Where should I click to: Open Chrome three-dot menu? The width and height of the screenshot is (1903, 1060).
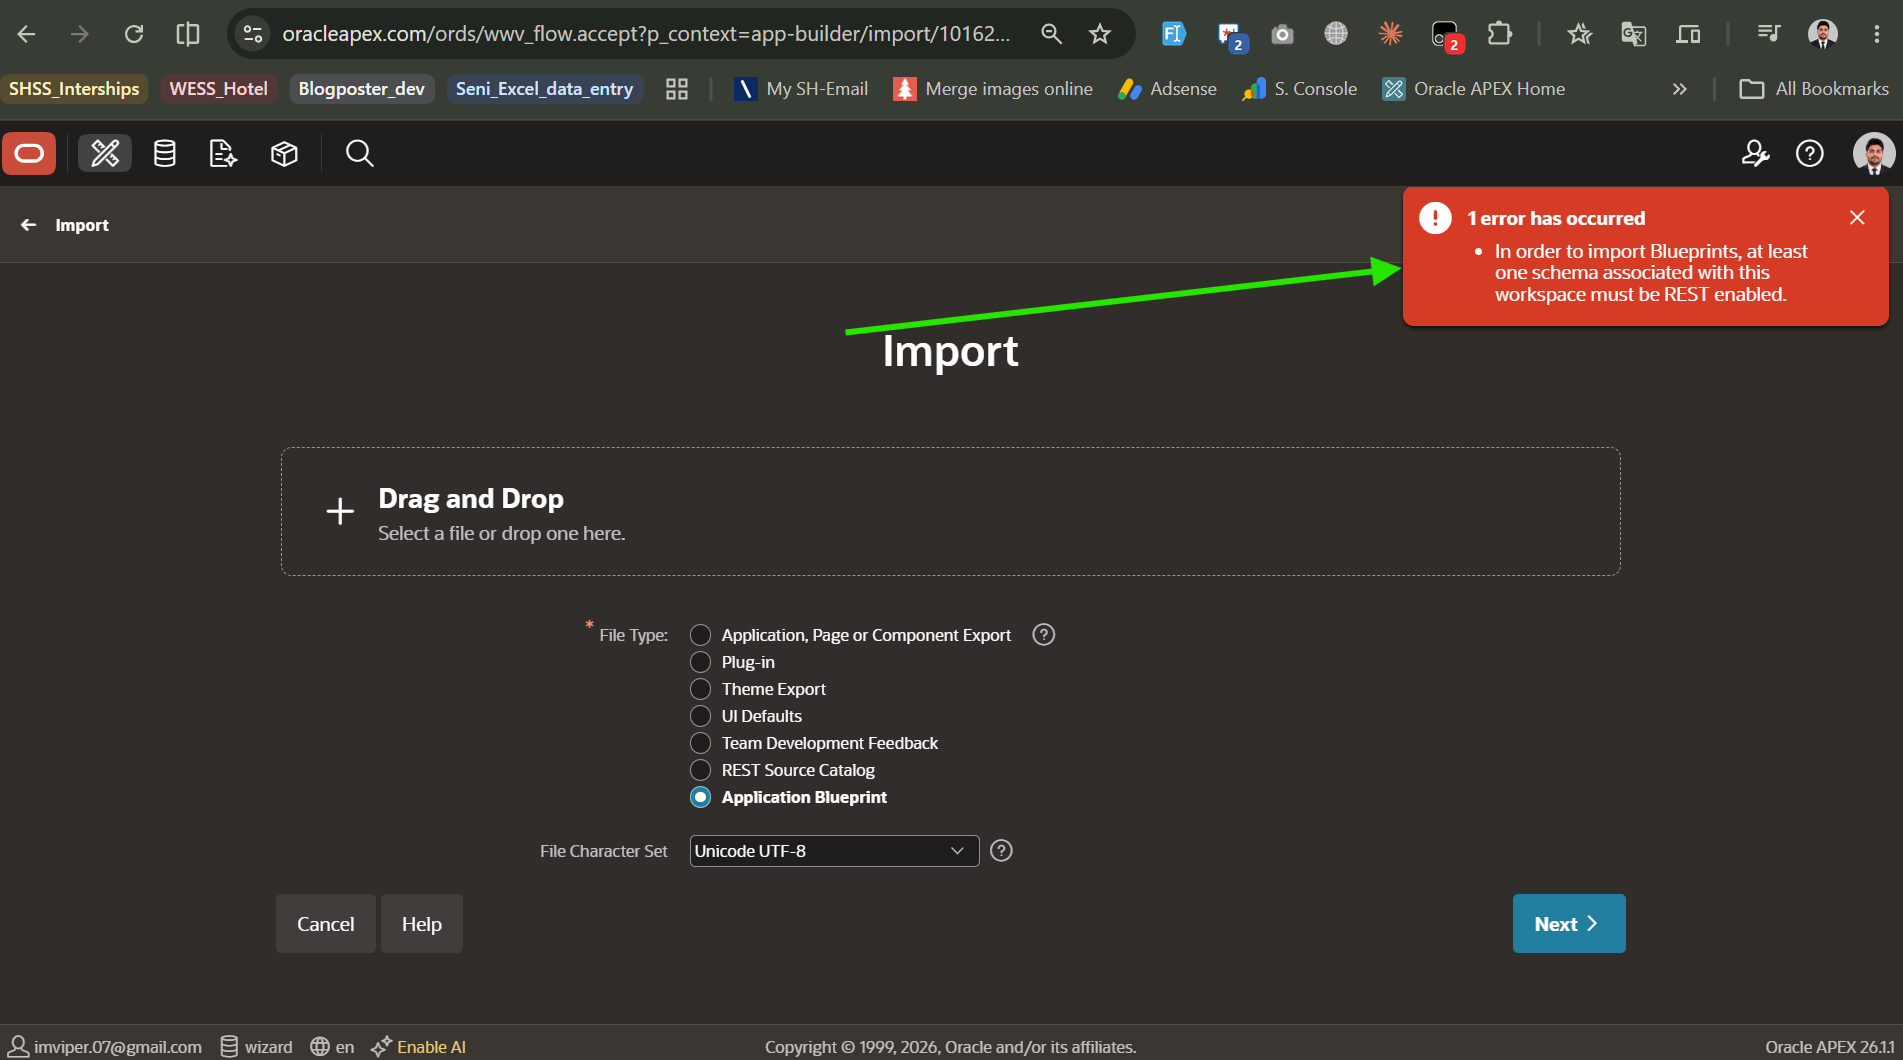[1877, 34]
